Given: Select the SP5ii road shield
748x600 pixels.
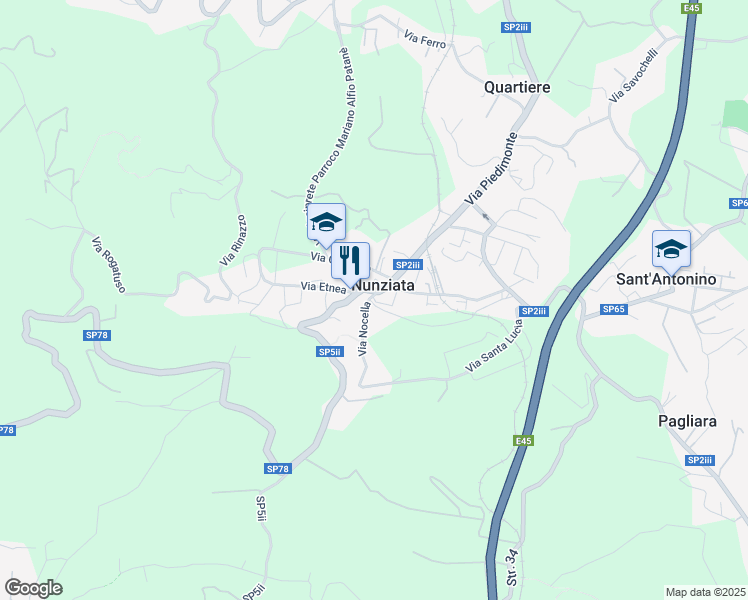Looking at the screenshot, I should [330, 352].
